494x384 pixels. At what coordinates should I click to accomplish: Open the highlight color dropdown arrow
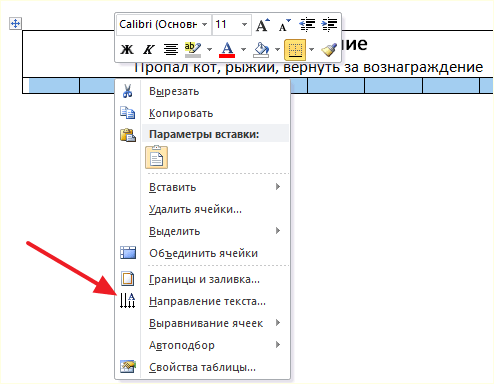pyautogui.click(x=209, y=49)
